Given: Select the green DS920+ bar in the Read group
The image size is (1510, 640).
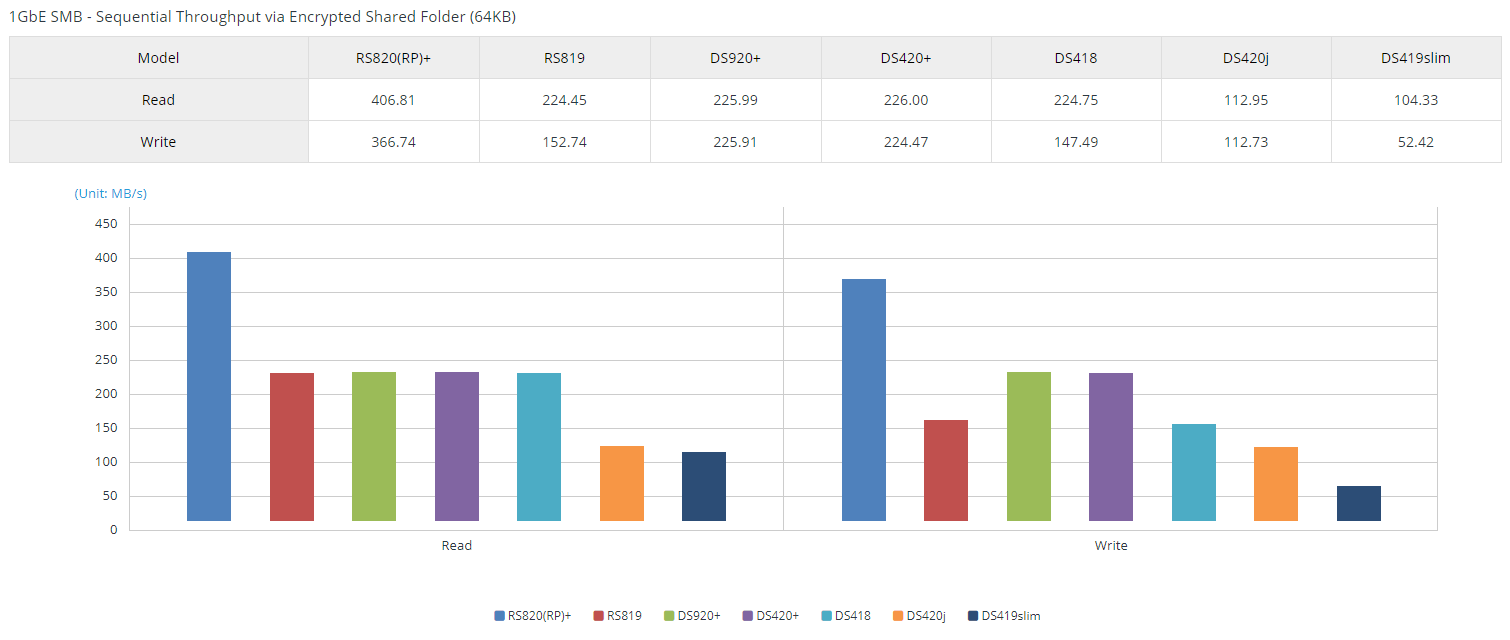Looking at the screenshot, I should point(374,446).
